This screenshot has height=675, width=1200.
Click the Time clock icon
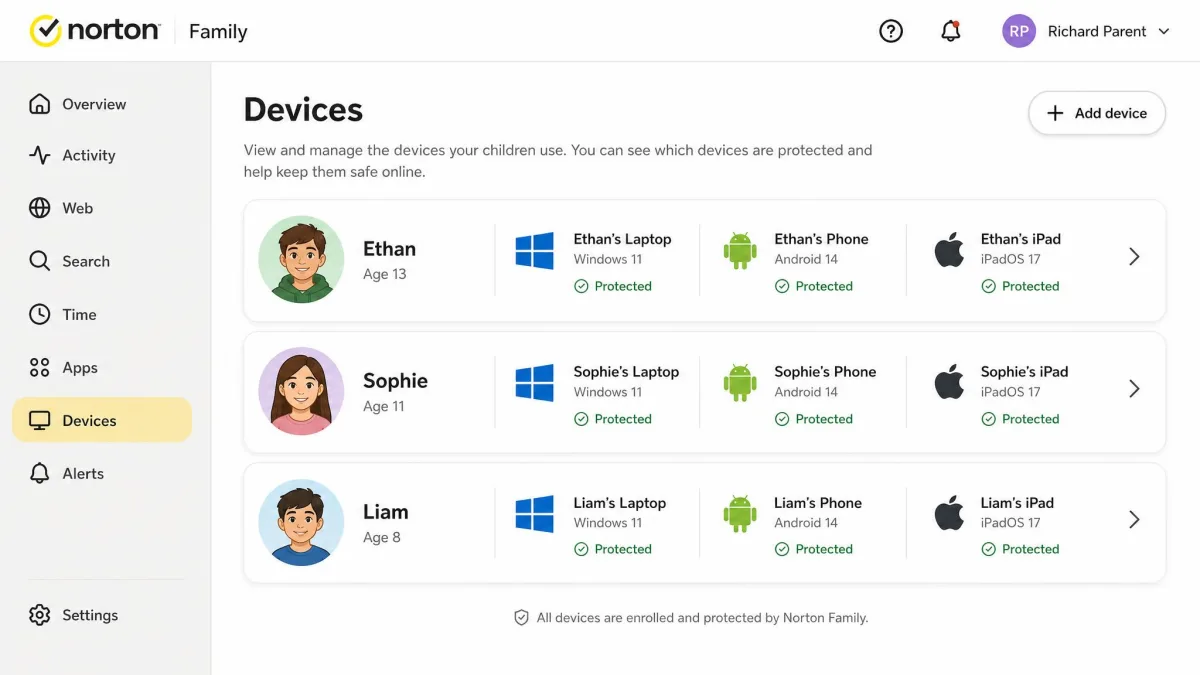(39, 314)
